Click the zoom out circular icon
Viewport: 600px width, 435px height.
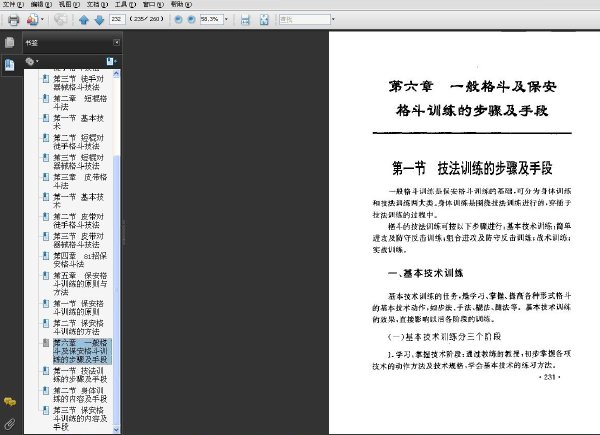click(x=178, y=19)
